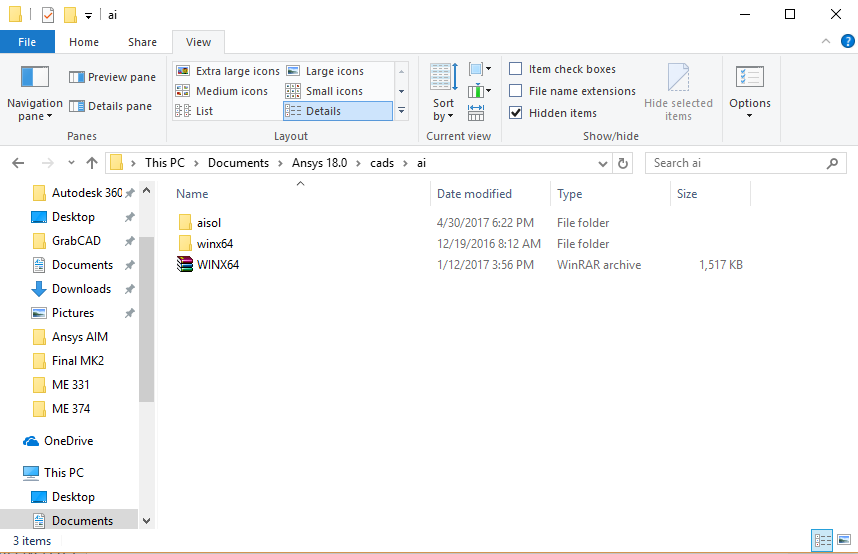Open the Sort by menu
The width and height of the screenshot is (858, 554).
click(x=443, y=93)
